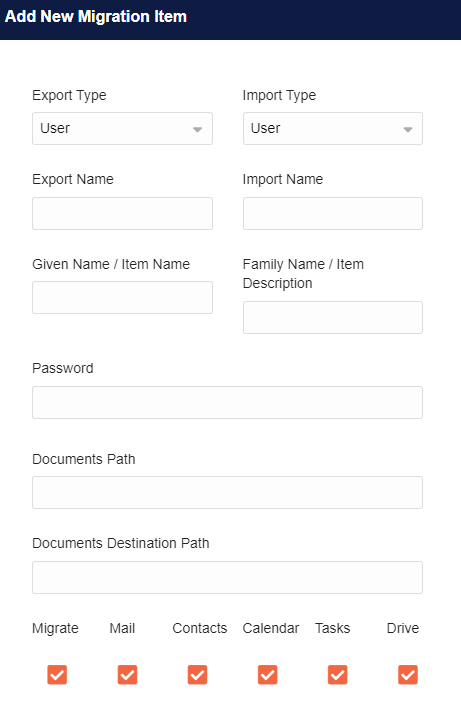
Task: Toggle the Contacts checkbox
Action: [x=197, y=675]
